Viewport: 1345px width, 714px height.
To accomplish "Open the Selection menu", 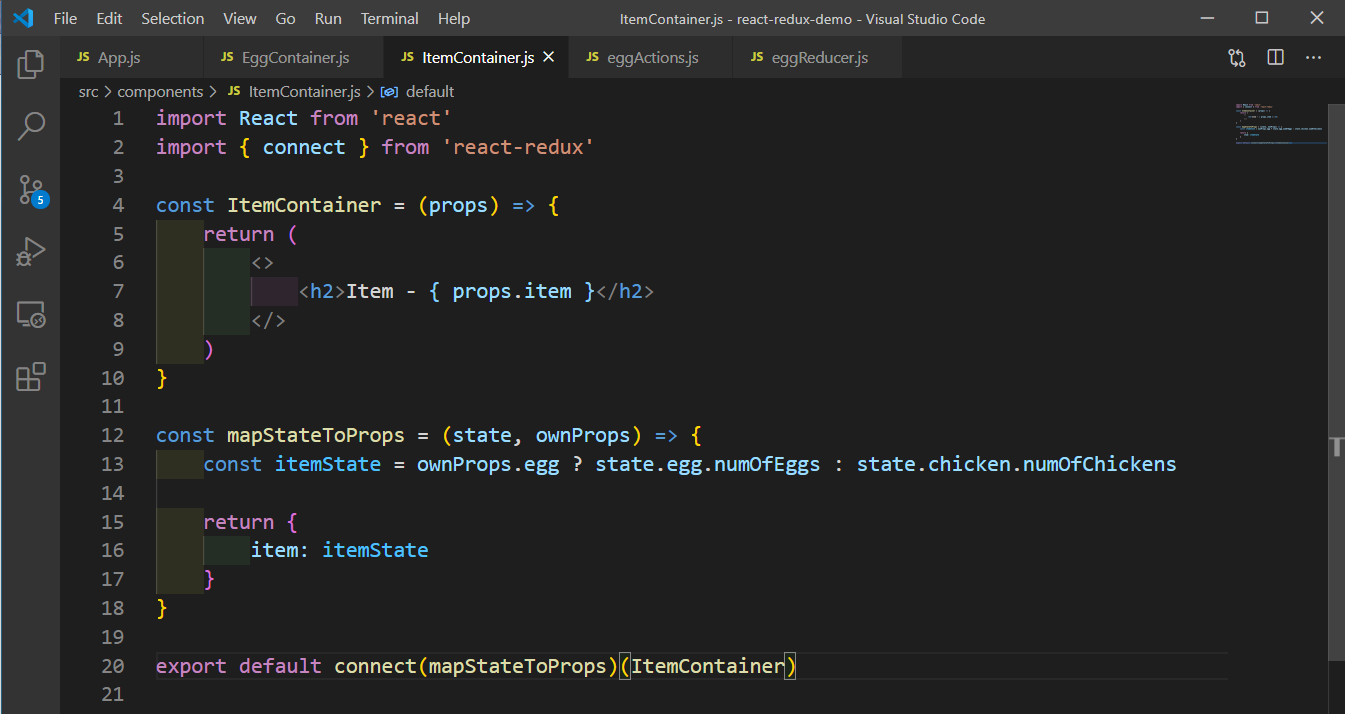I will [x=173, y=19].
